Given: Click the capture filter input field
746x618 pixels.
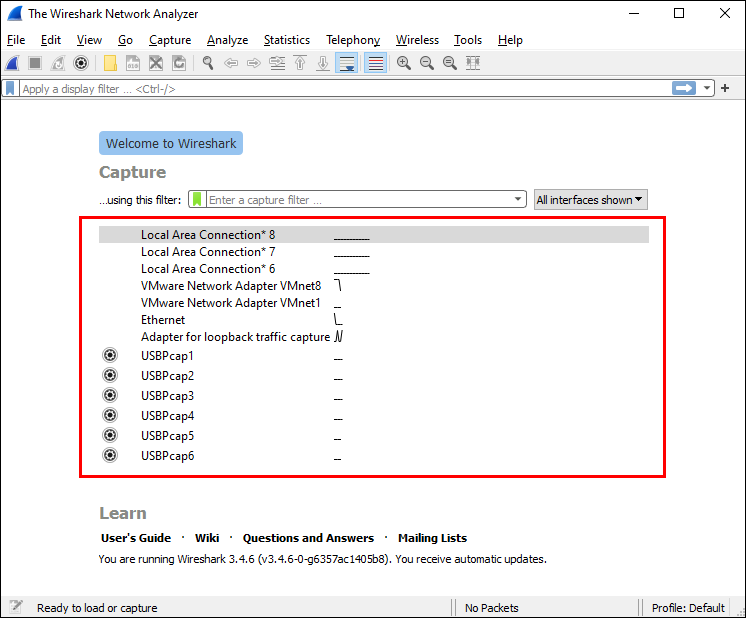Looking at the screenshot, I should click(359, 199).
